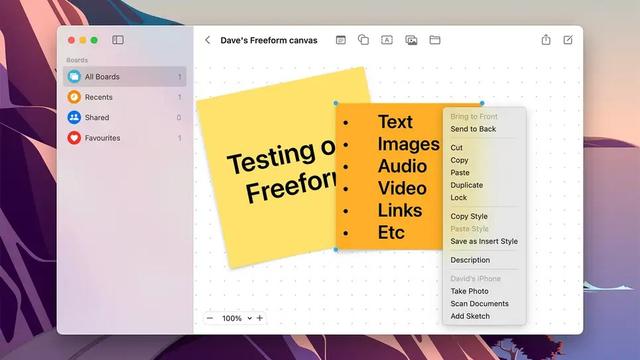Go back with the left chevron
Image resolution: width=640 pixels, height=360 pixels.
[x=207, y=40]
